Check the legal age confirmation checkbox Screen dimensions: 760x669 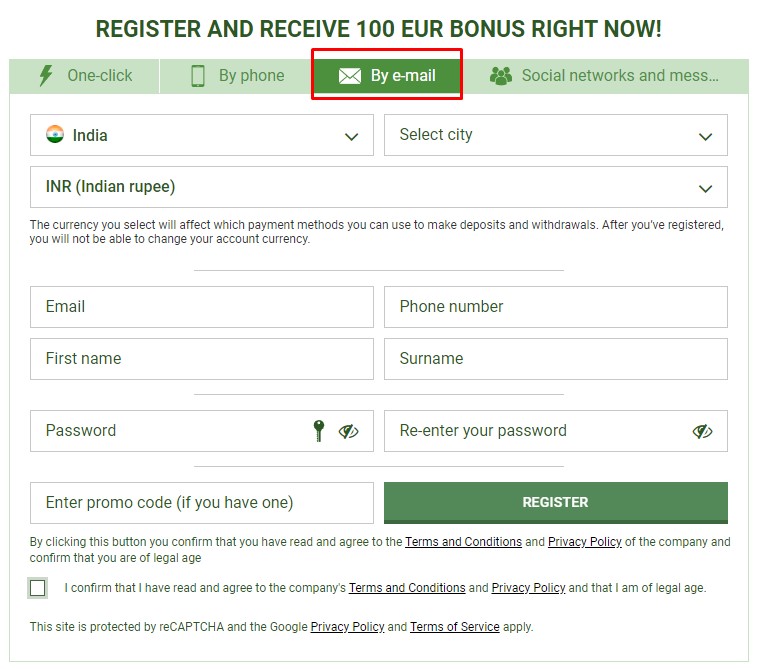[x=38, y=588]
